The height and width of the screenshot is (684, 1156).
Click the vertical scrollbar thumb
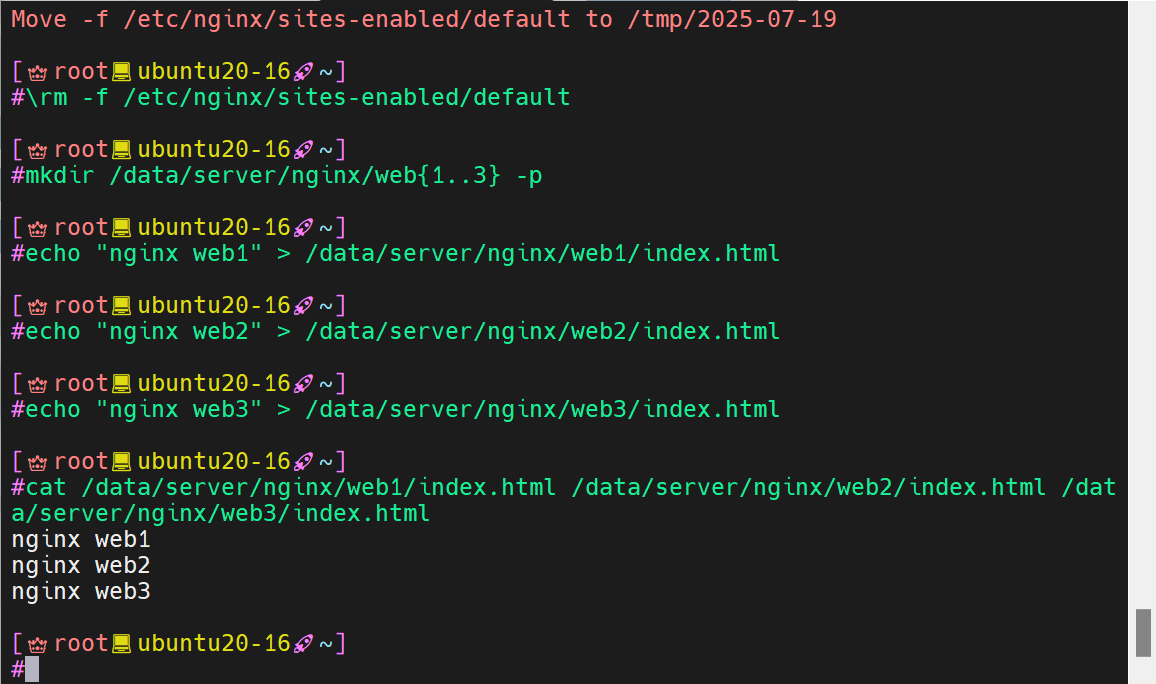(x=1143, y=632)
